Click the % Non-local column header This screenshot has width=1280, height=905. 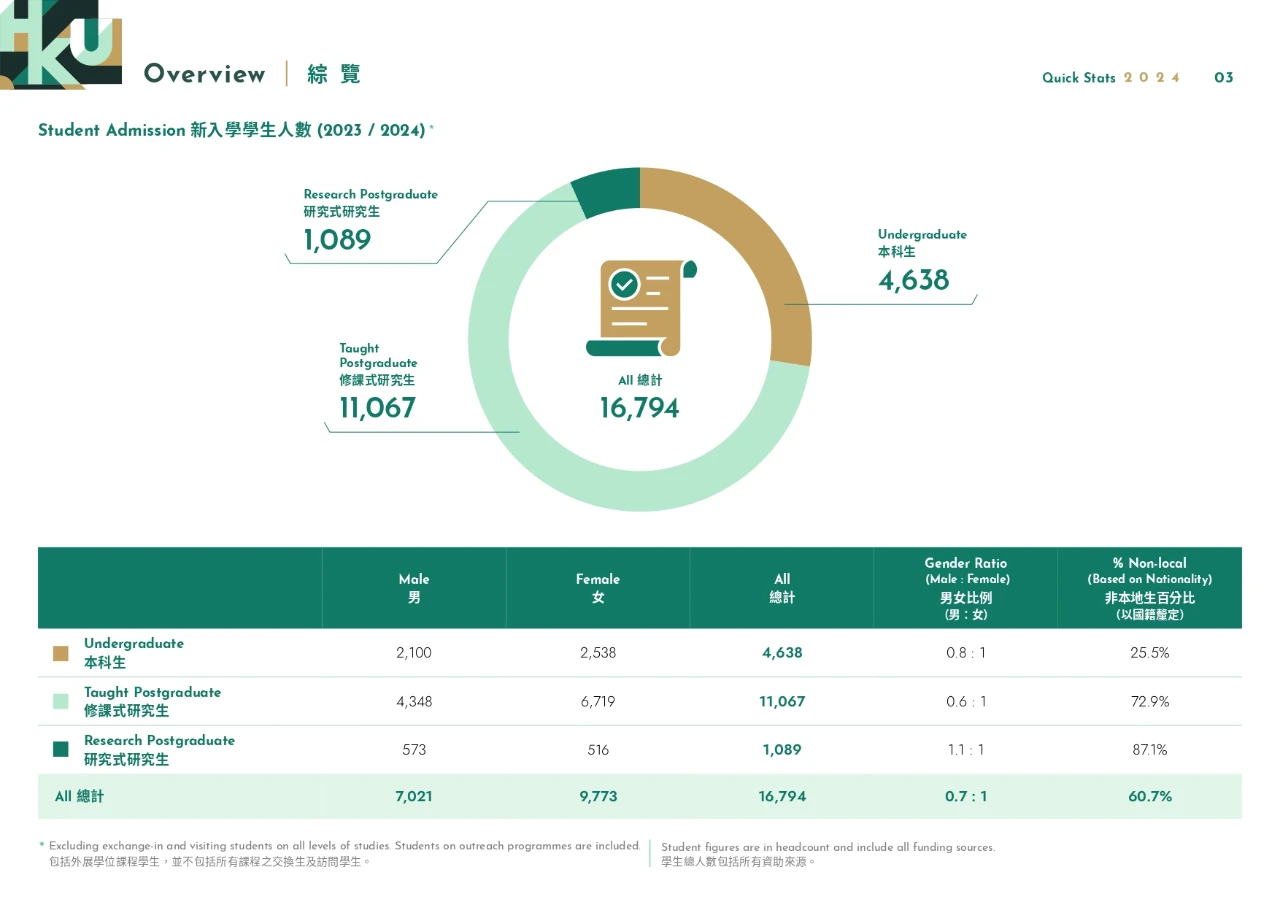coord(1149,588)
